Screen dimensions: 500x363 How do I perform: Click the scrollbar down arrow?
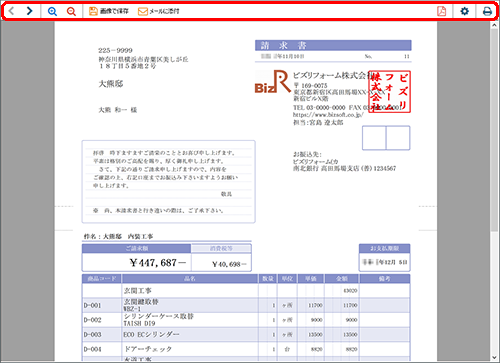tap(494, 358)
